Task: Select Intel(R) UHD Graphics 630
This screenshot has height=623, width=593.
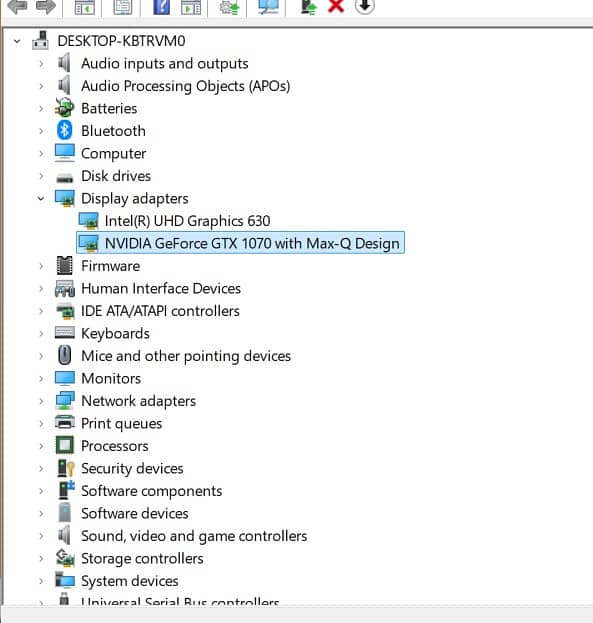Action: [187, 221]
